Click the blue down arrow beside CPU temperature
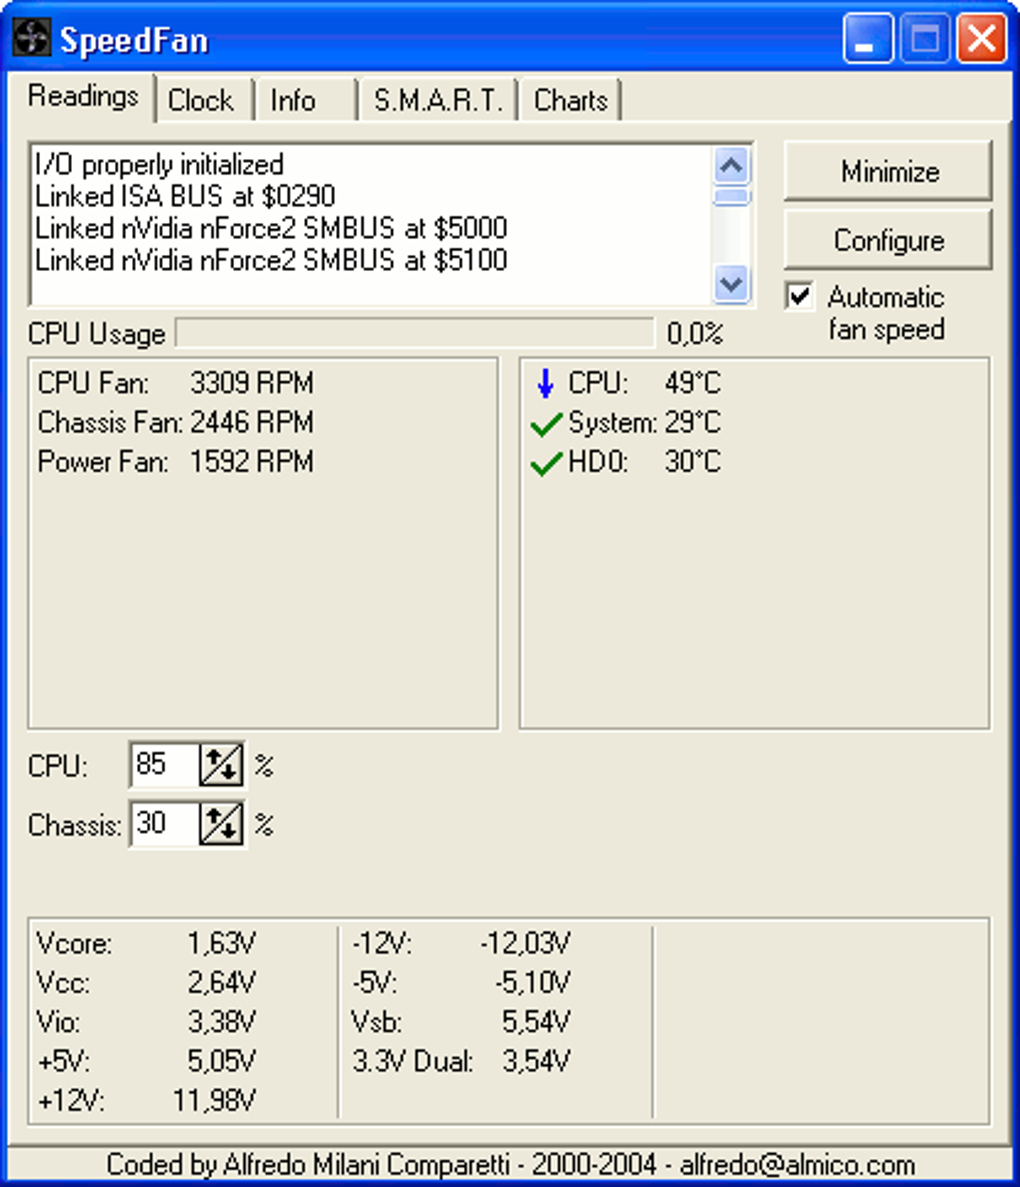Viewport: 1020px width, 1187px height. click(544, 383)
